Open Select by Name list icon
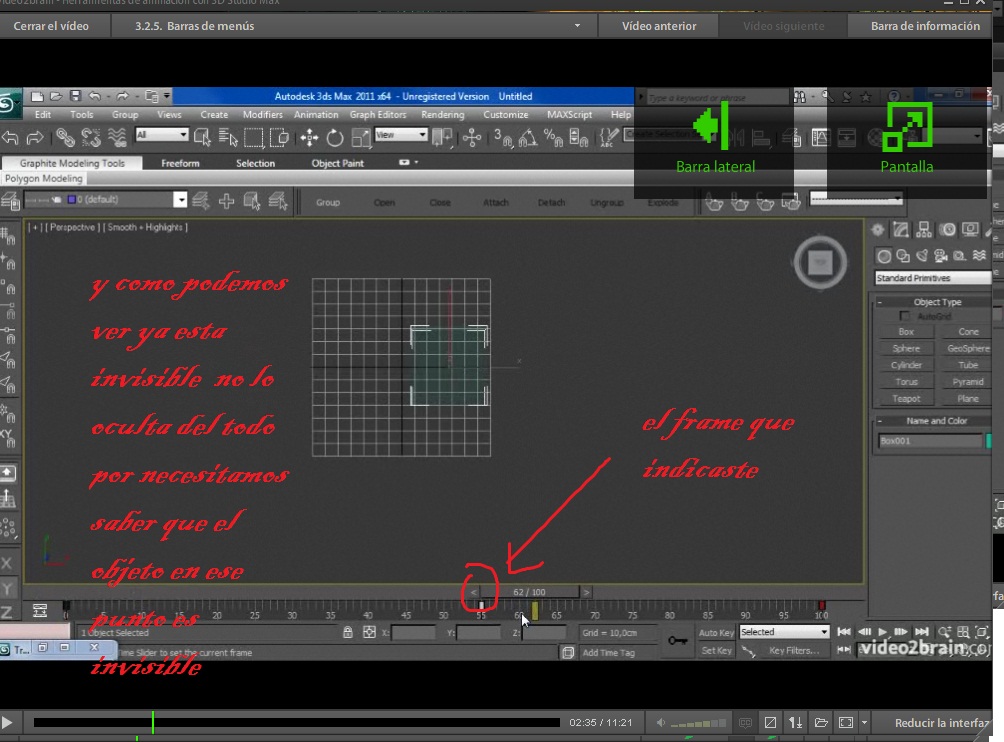 pos(227,137)
